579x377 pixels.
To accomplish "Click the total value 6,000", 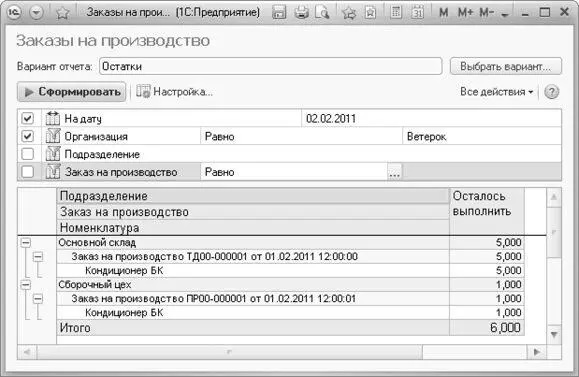I will click(x=506, y=328).
